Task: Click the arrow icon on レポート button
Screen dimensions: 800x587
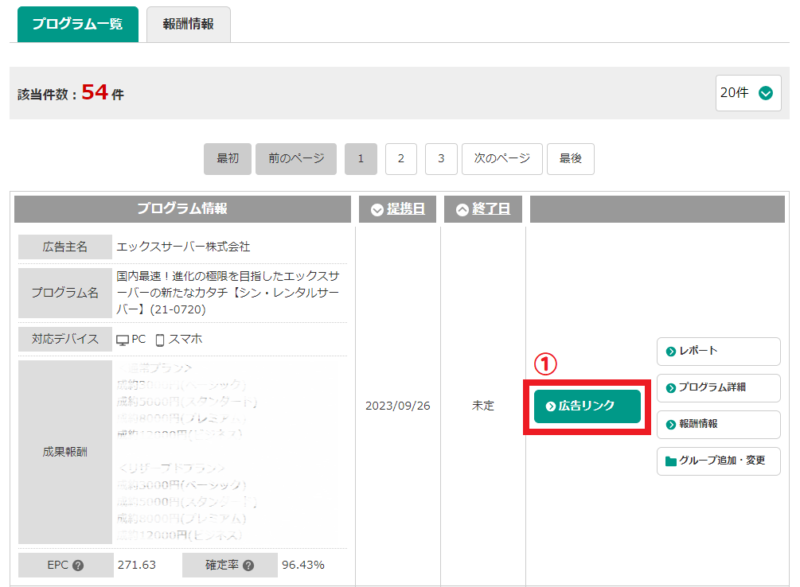Action: pyautogui.click(x=671, y=351)
